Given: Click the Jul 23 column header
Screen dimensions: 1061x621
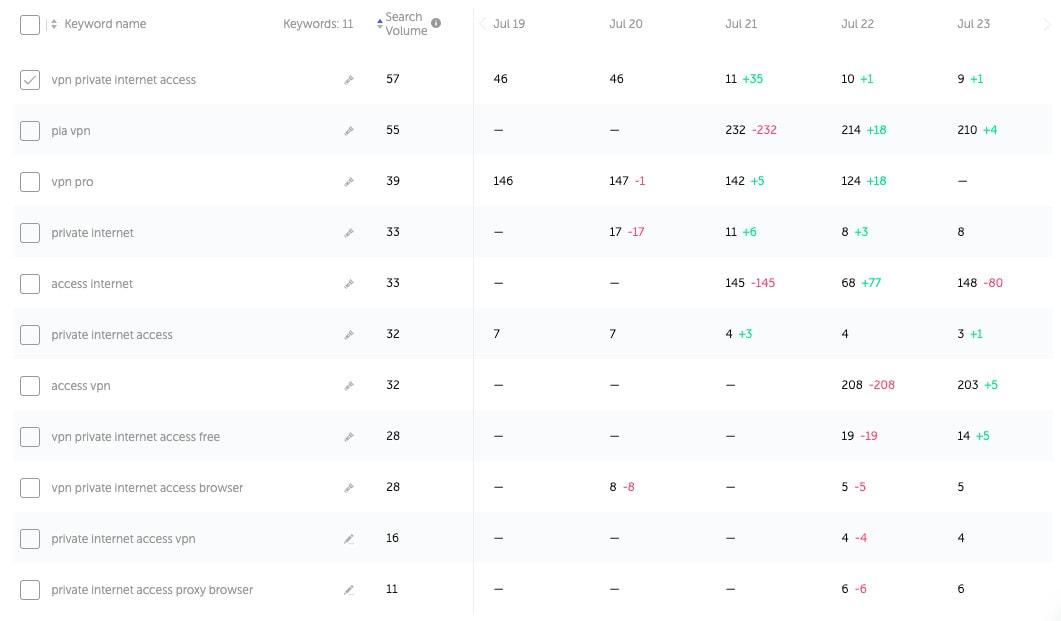Looking at the screenshot, I should (972, 24).
